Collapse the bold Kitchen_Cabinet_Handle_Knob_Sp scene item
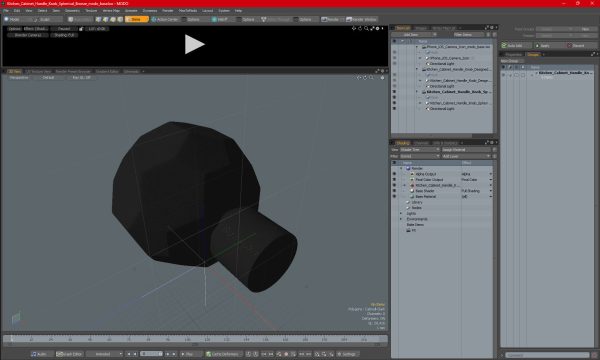Image resolution: width=600 pixels, height=360 pixels. click(417, 92)
